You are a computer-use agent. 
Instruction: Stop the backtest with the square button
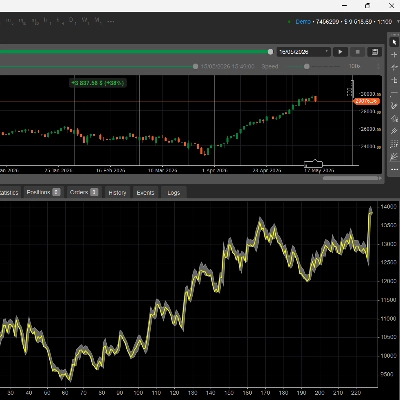click(x=358, y=52)
